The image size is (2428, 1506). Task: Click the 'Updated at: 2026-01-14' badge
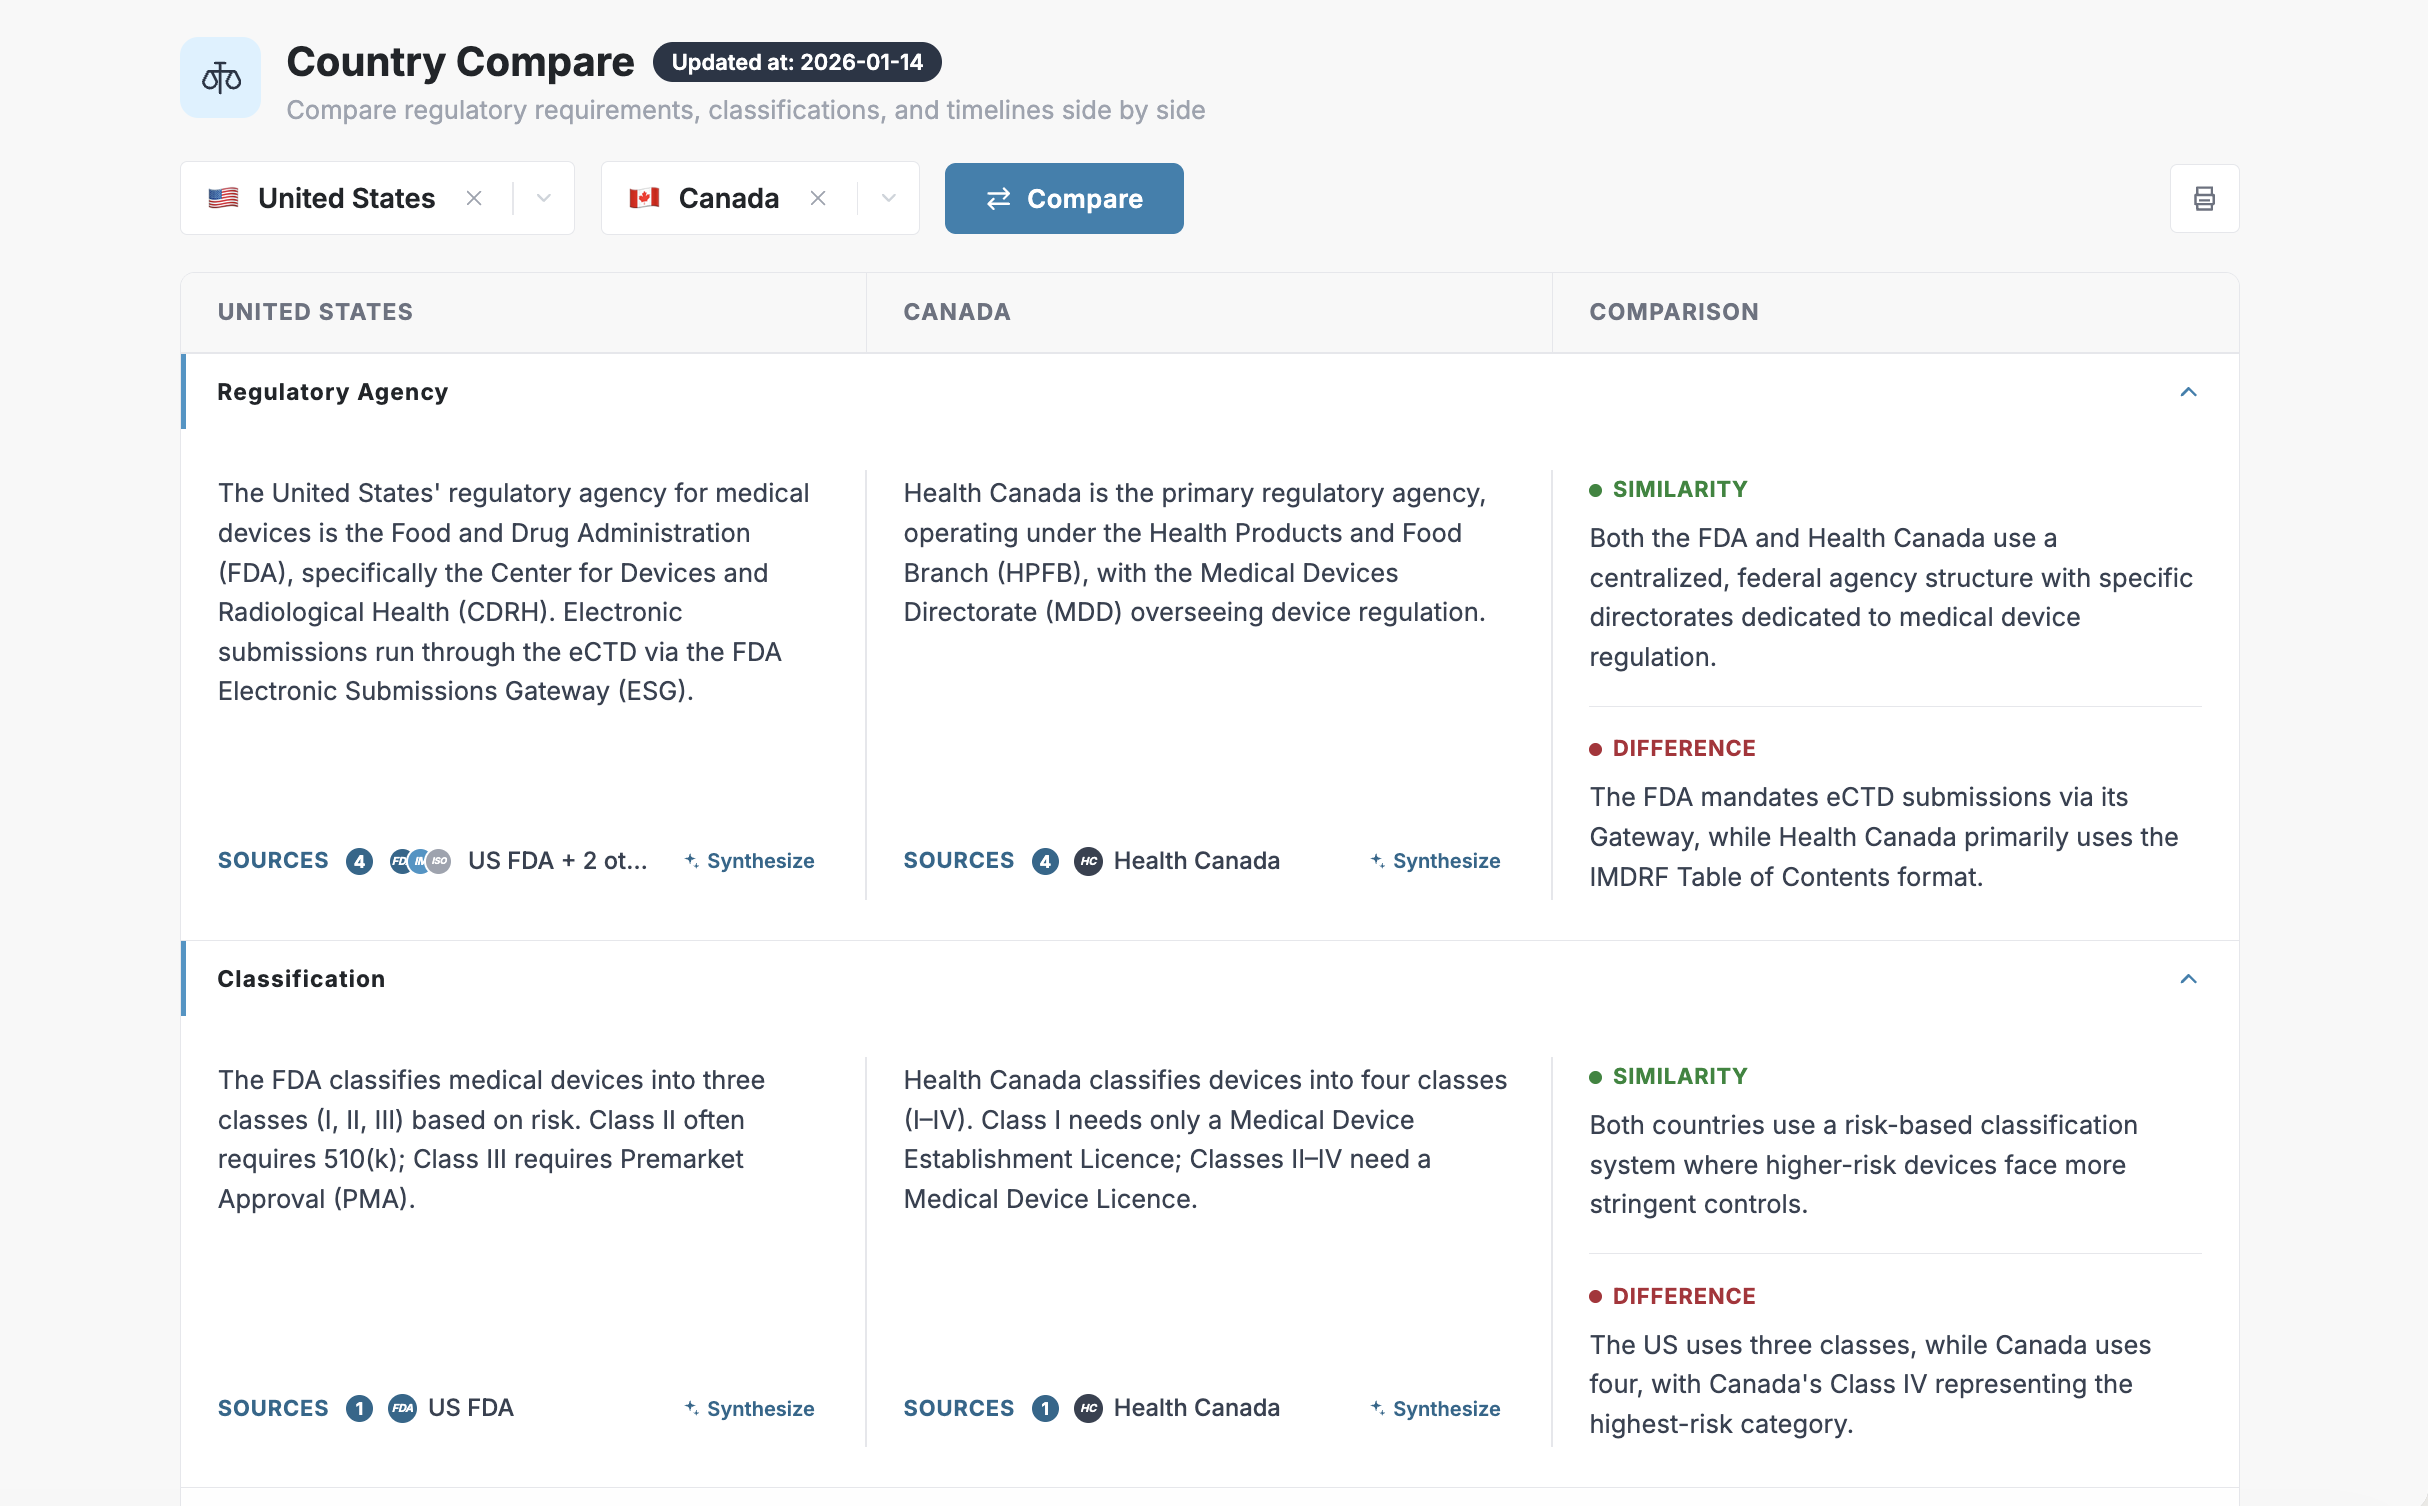click(x=797, y=62)
